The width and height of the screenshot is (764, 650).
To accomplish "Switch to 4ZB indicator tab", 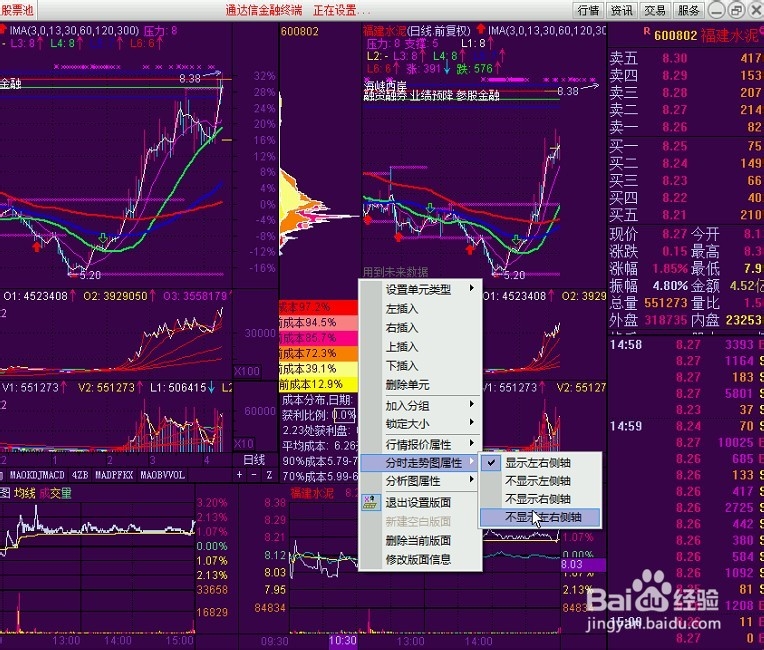I will 80,475.
